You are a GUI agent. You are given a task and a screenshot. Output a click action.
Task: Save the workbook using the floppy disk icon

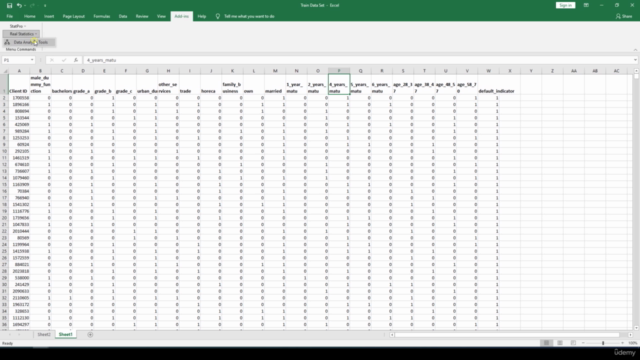[9, 5]
